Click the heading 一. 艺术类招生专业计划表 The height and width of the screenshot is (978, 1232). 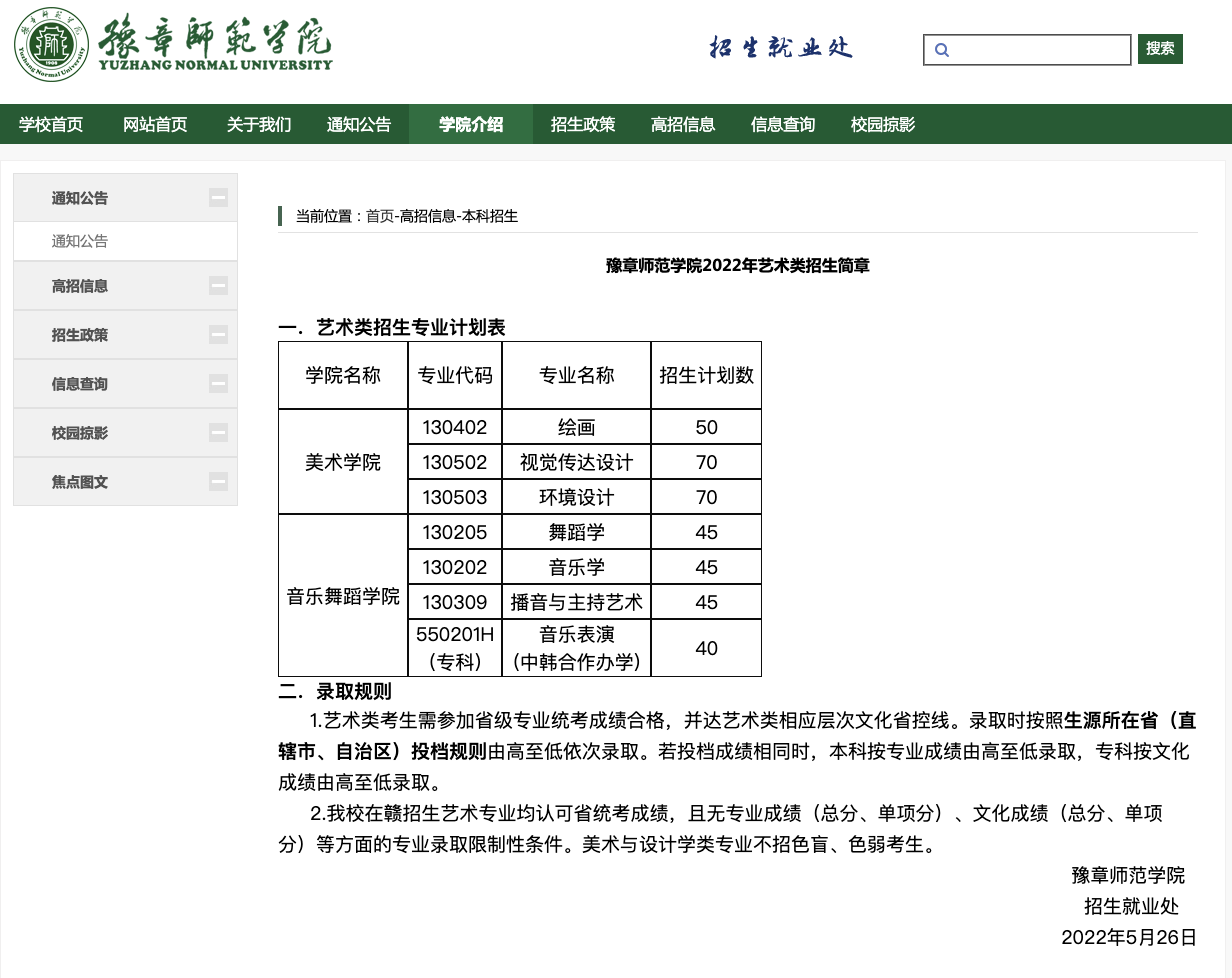tap(392, 328)
